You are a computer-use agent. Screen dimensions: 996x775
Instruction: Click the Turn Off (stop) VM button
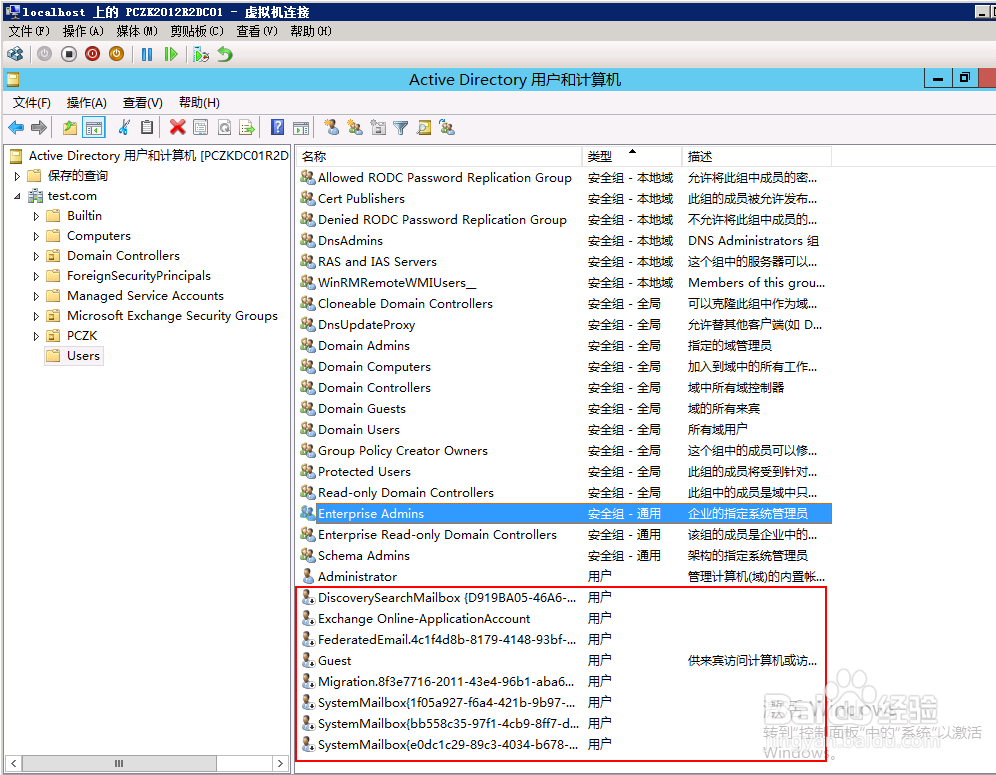(x=69, y=55)
